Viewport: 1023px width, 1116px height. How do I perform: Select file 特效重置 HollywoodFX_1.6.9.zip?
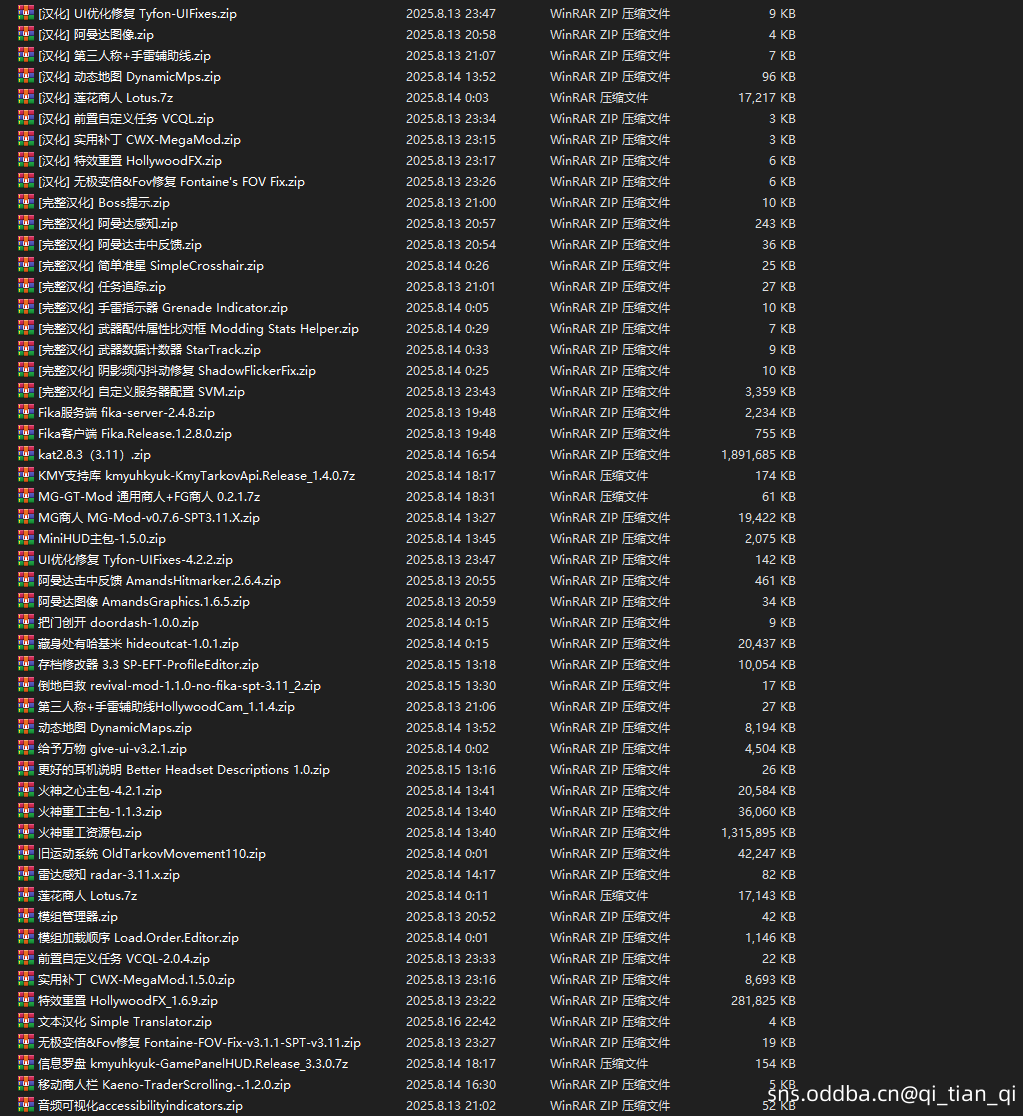(128, 1000)
